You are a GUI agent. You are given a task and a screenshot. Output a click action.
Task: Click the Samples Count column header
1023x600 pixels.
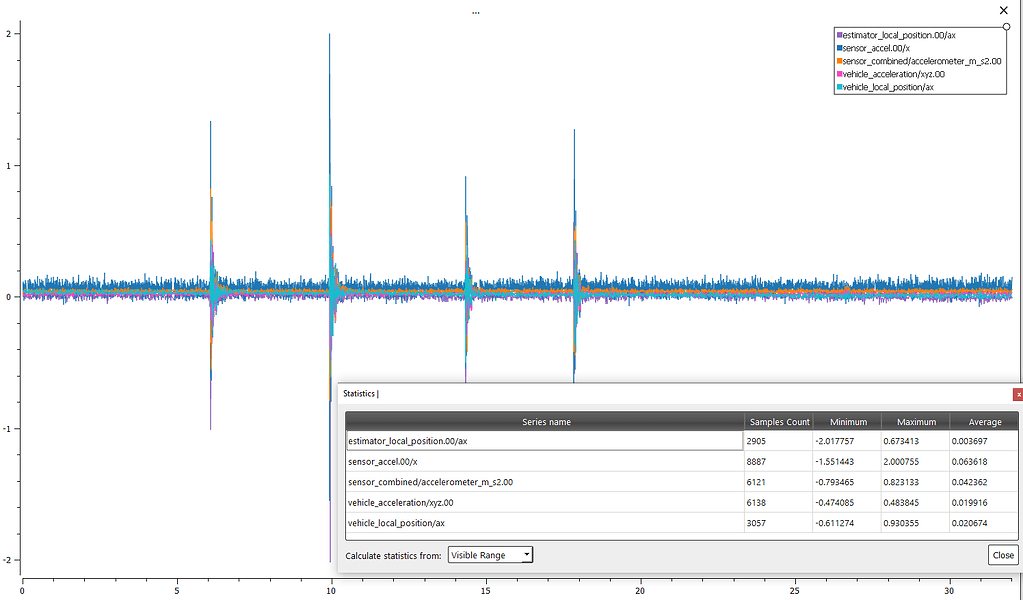point(778,421)
